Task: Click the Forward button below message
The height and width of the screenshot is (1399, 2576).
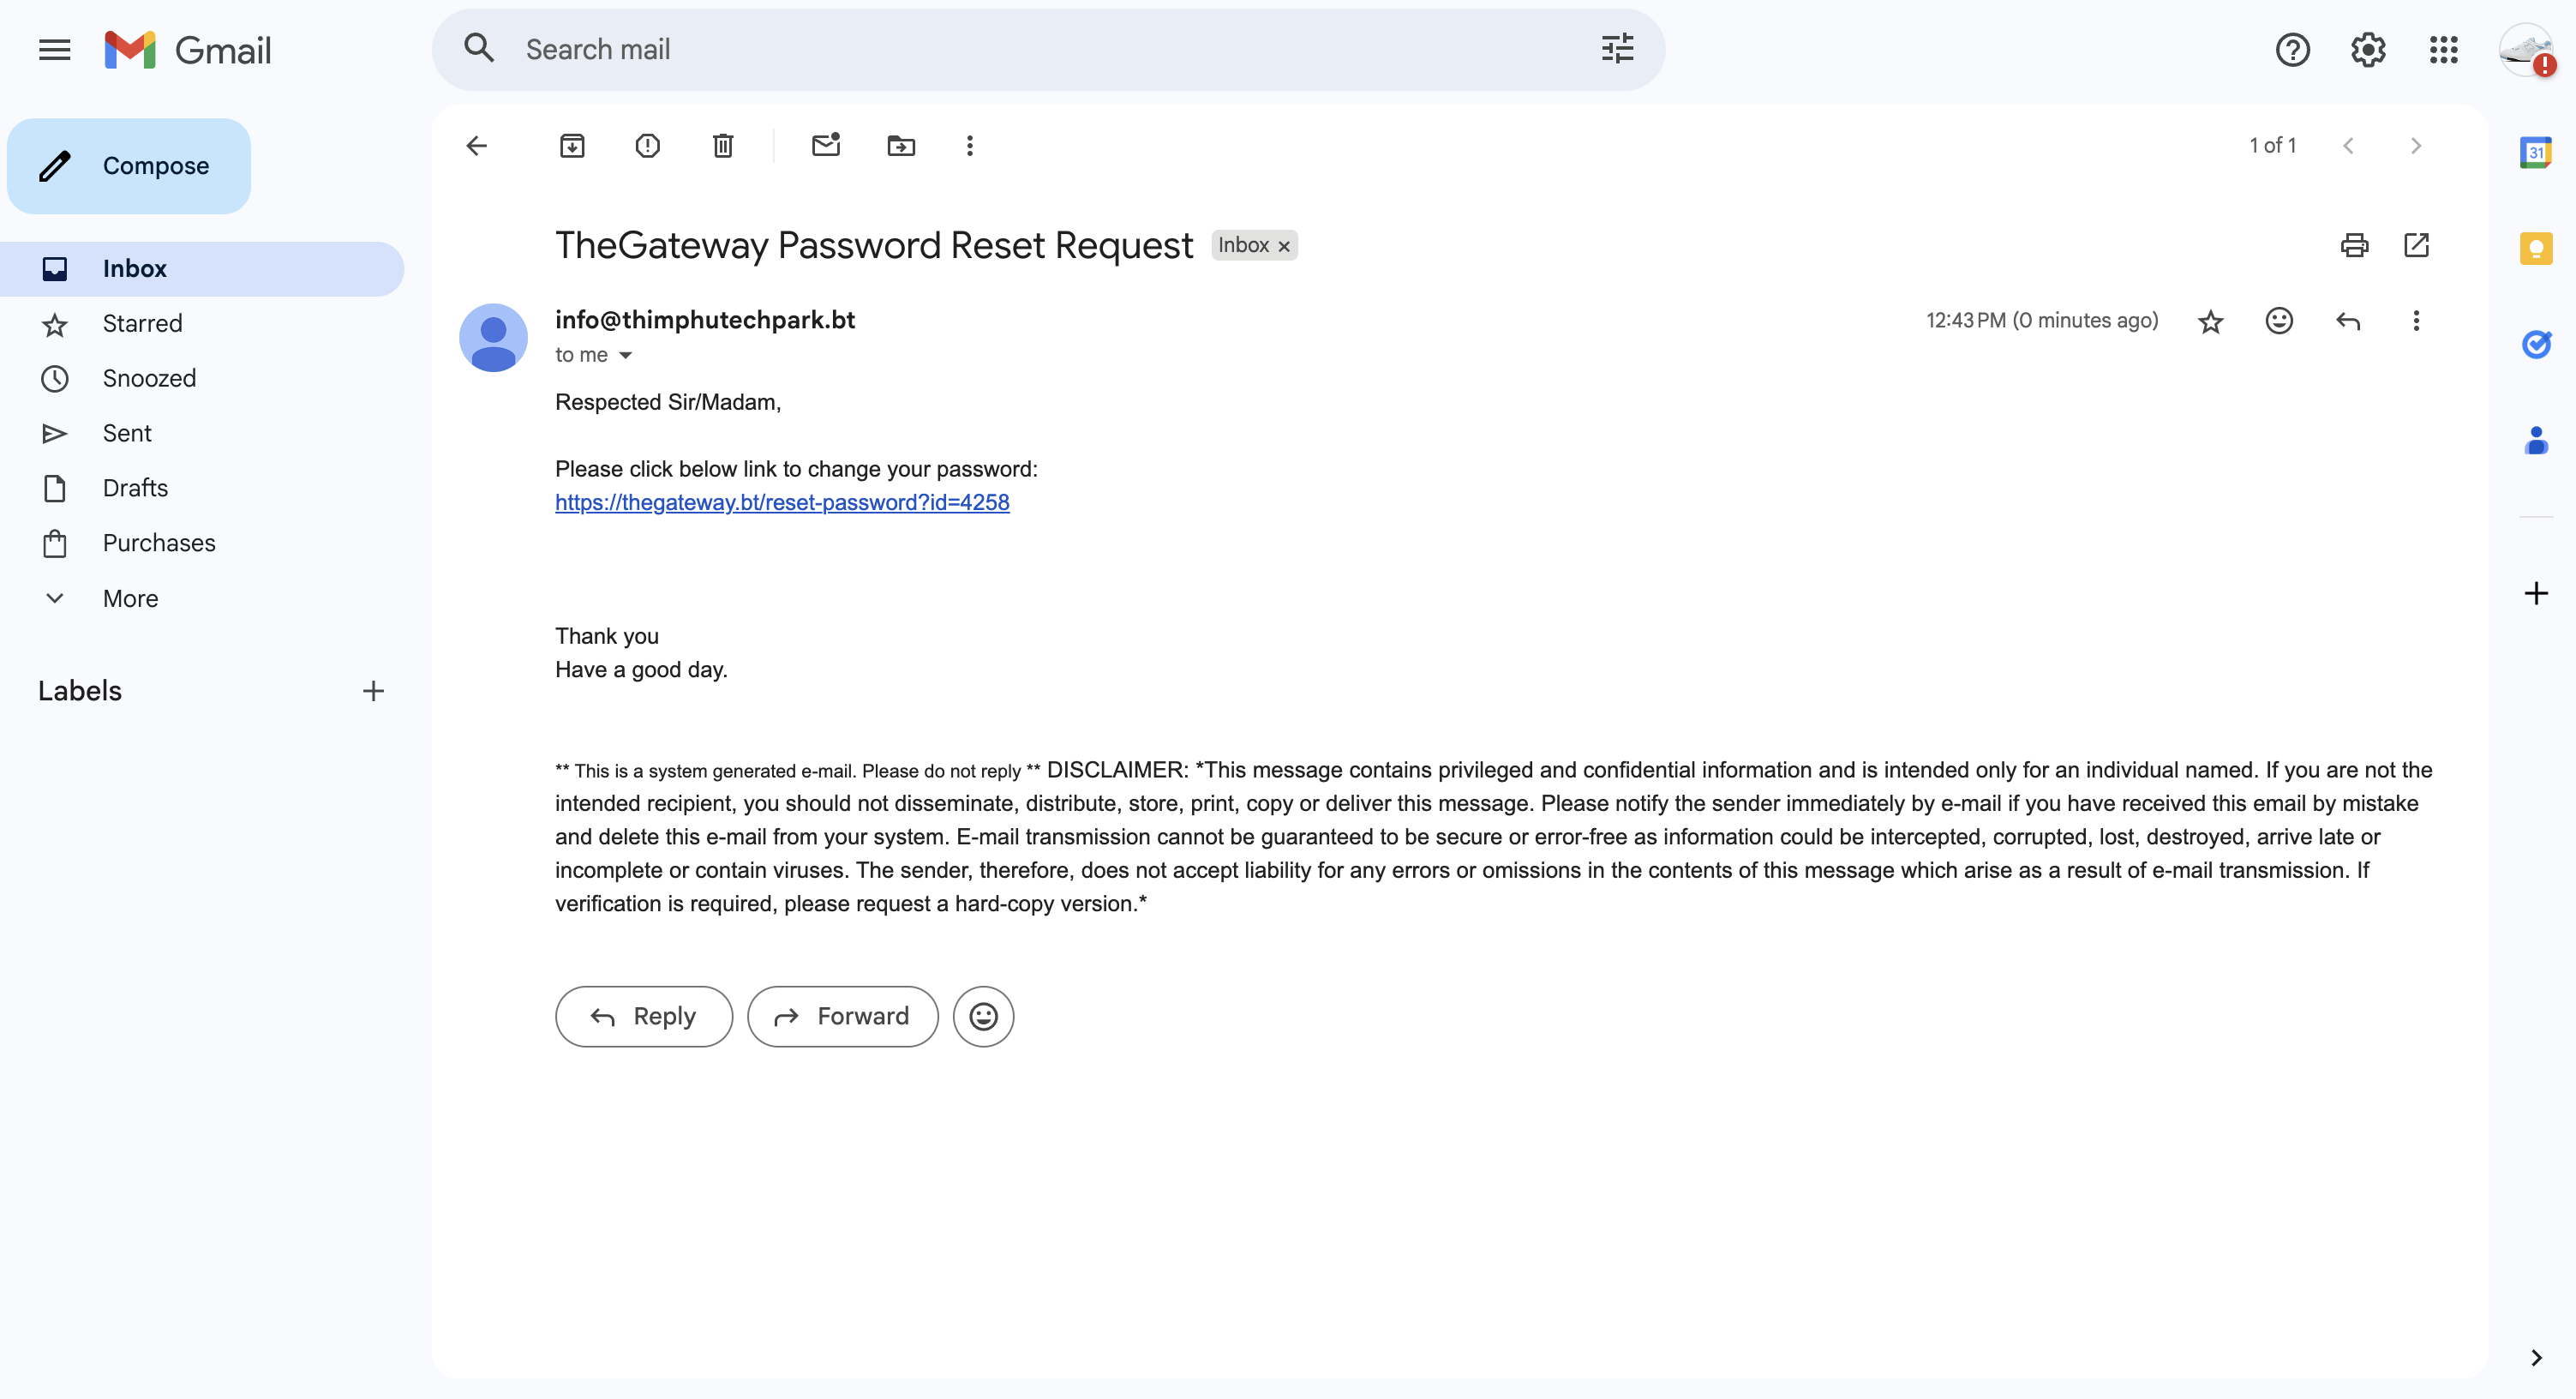Action: (842, 1017)
